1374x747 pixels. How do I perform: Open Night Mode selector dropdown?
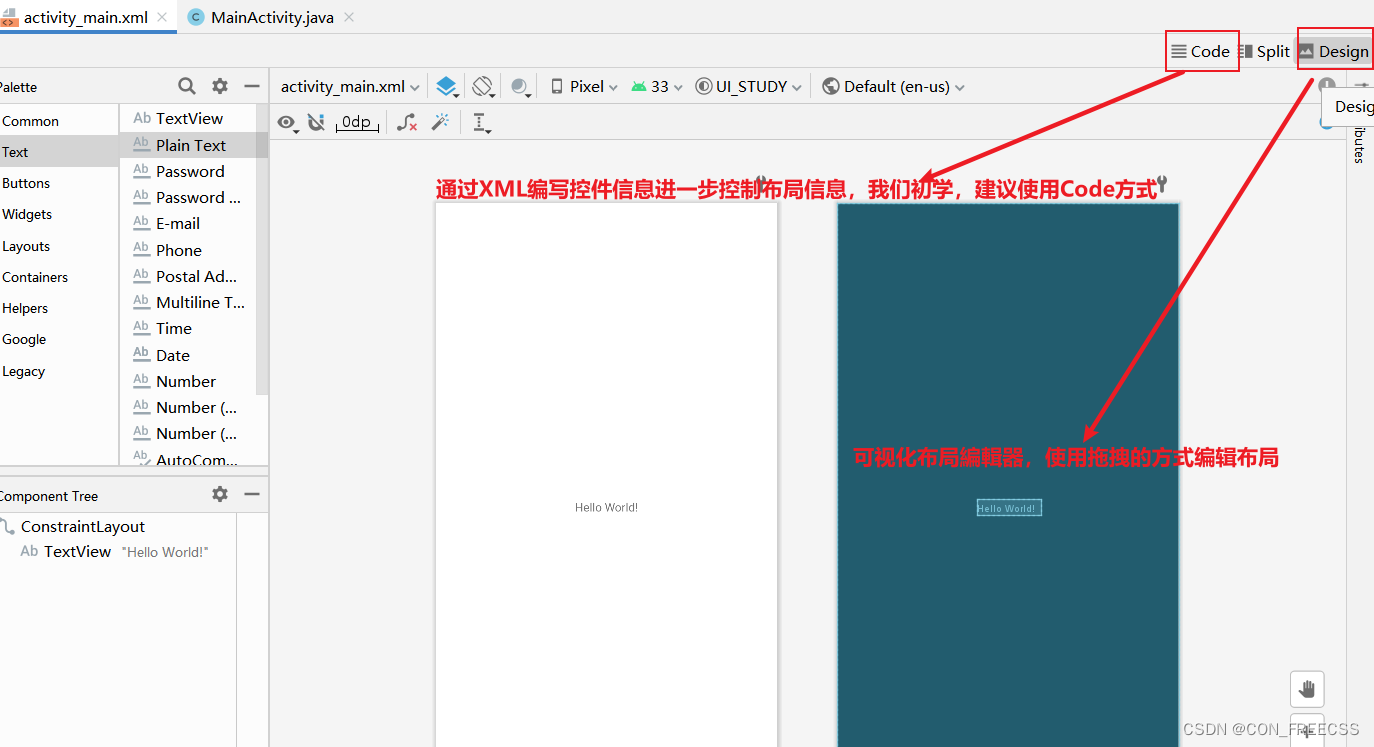coord(521,87)
